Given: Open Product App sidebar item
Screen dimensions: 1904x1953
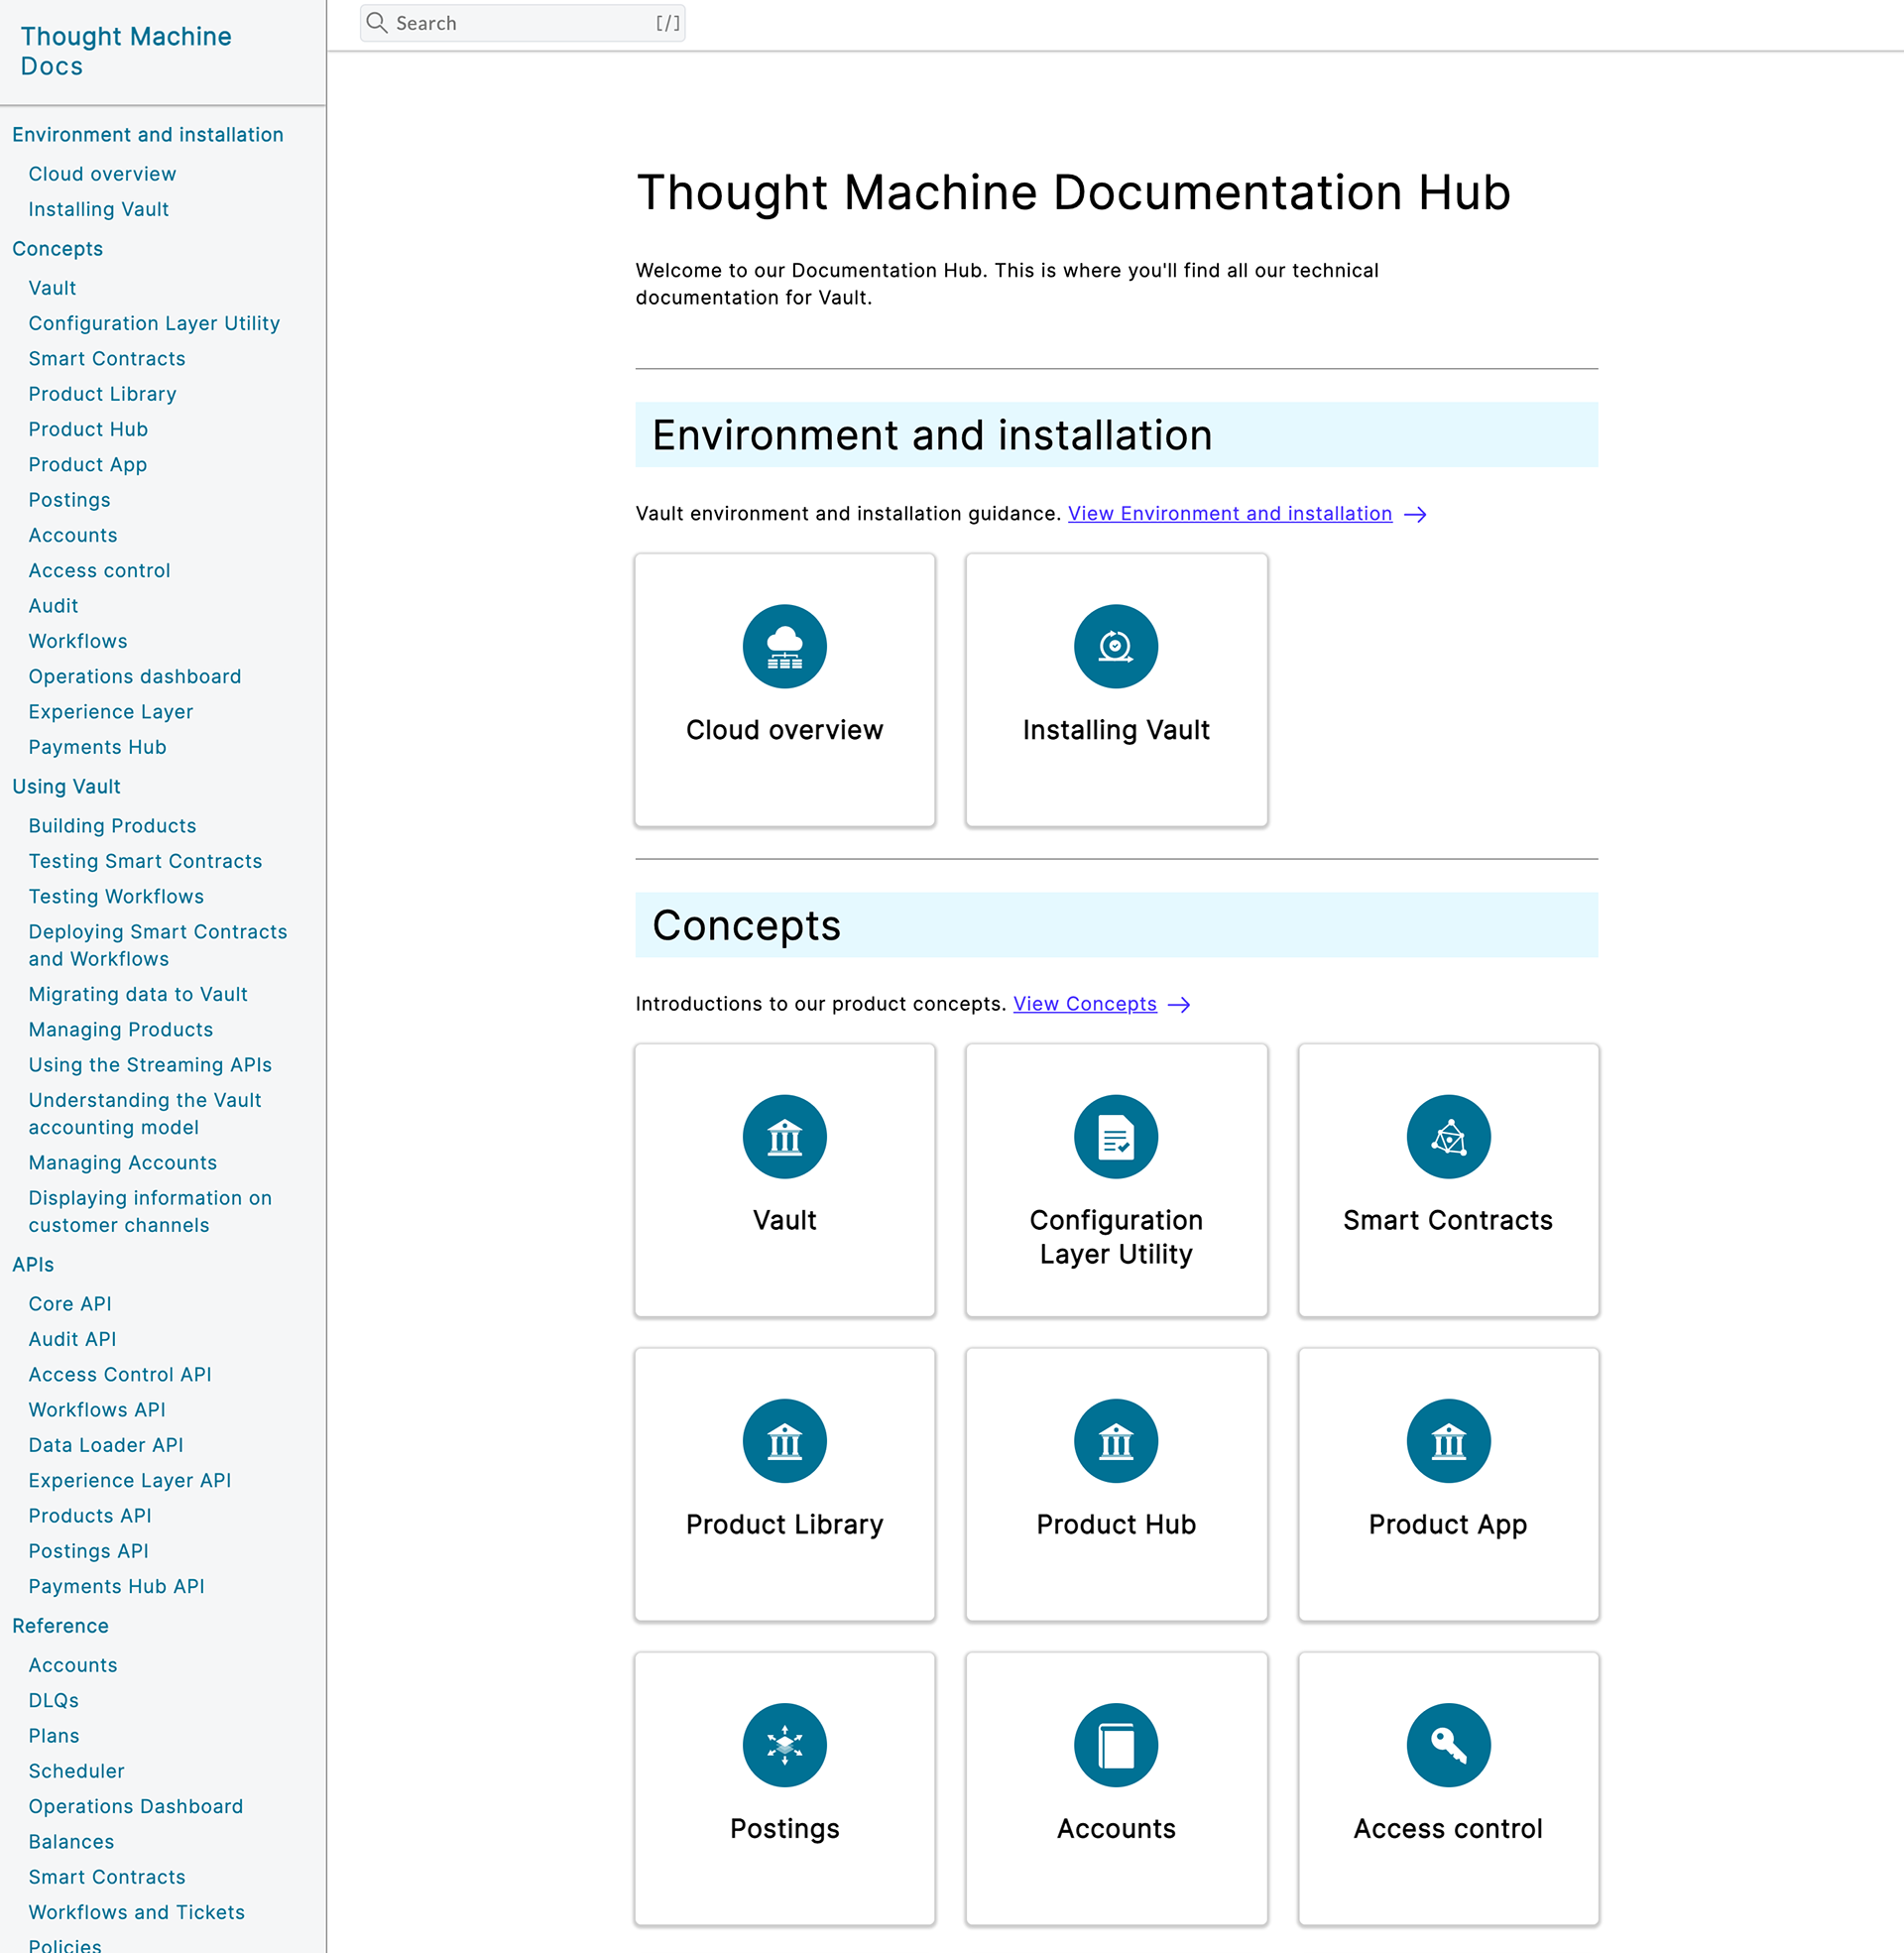Looking at the screenshot, I should click(87, 465).
